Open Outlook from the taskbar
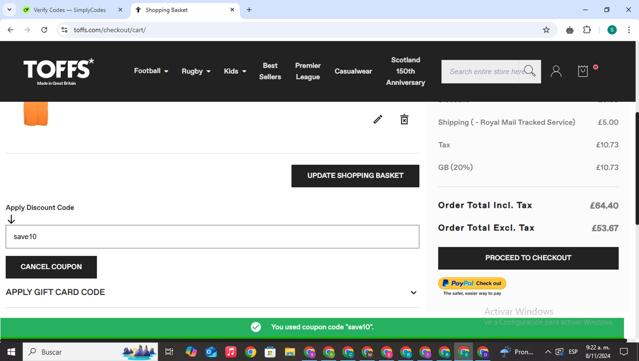The height and width of the screenshot is (361, 639). 211,352
